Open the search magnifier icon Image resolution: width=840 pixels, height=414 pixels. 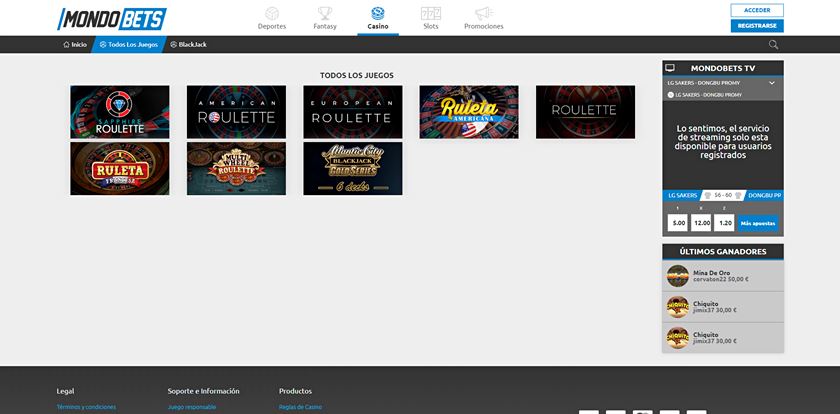click(774, 44)
